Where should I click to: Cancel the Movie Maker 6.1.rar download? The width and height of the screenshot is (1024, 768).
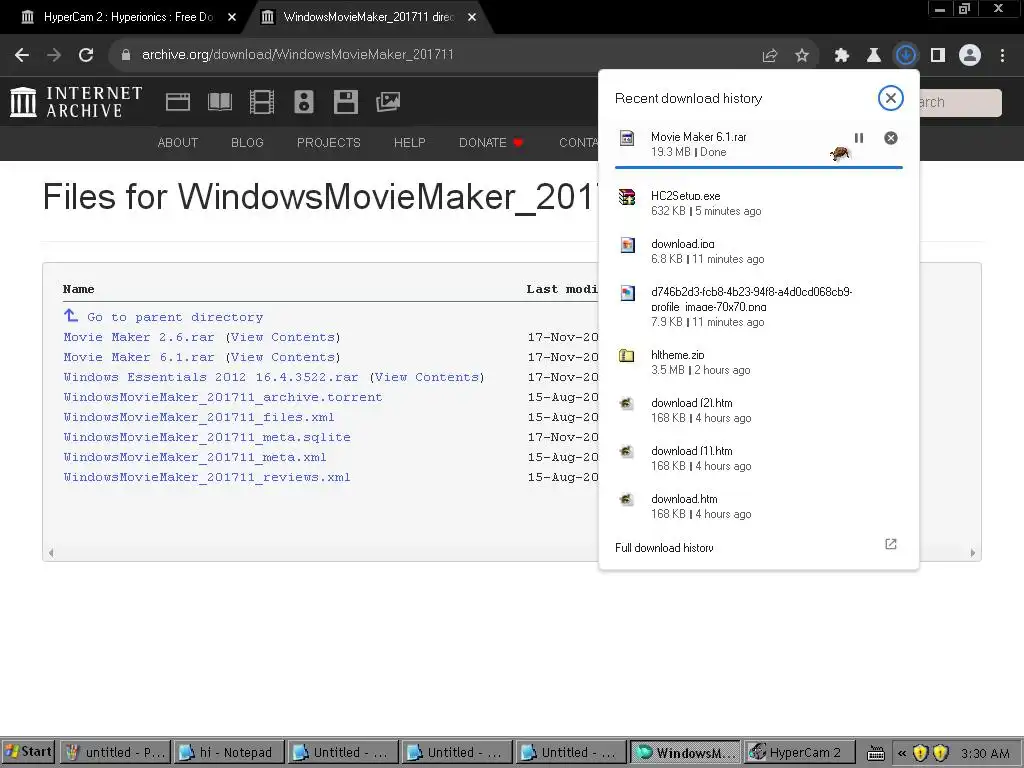coord(891,138)
